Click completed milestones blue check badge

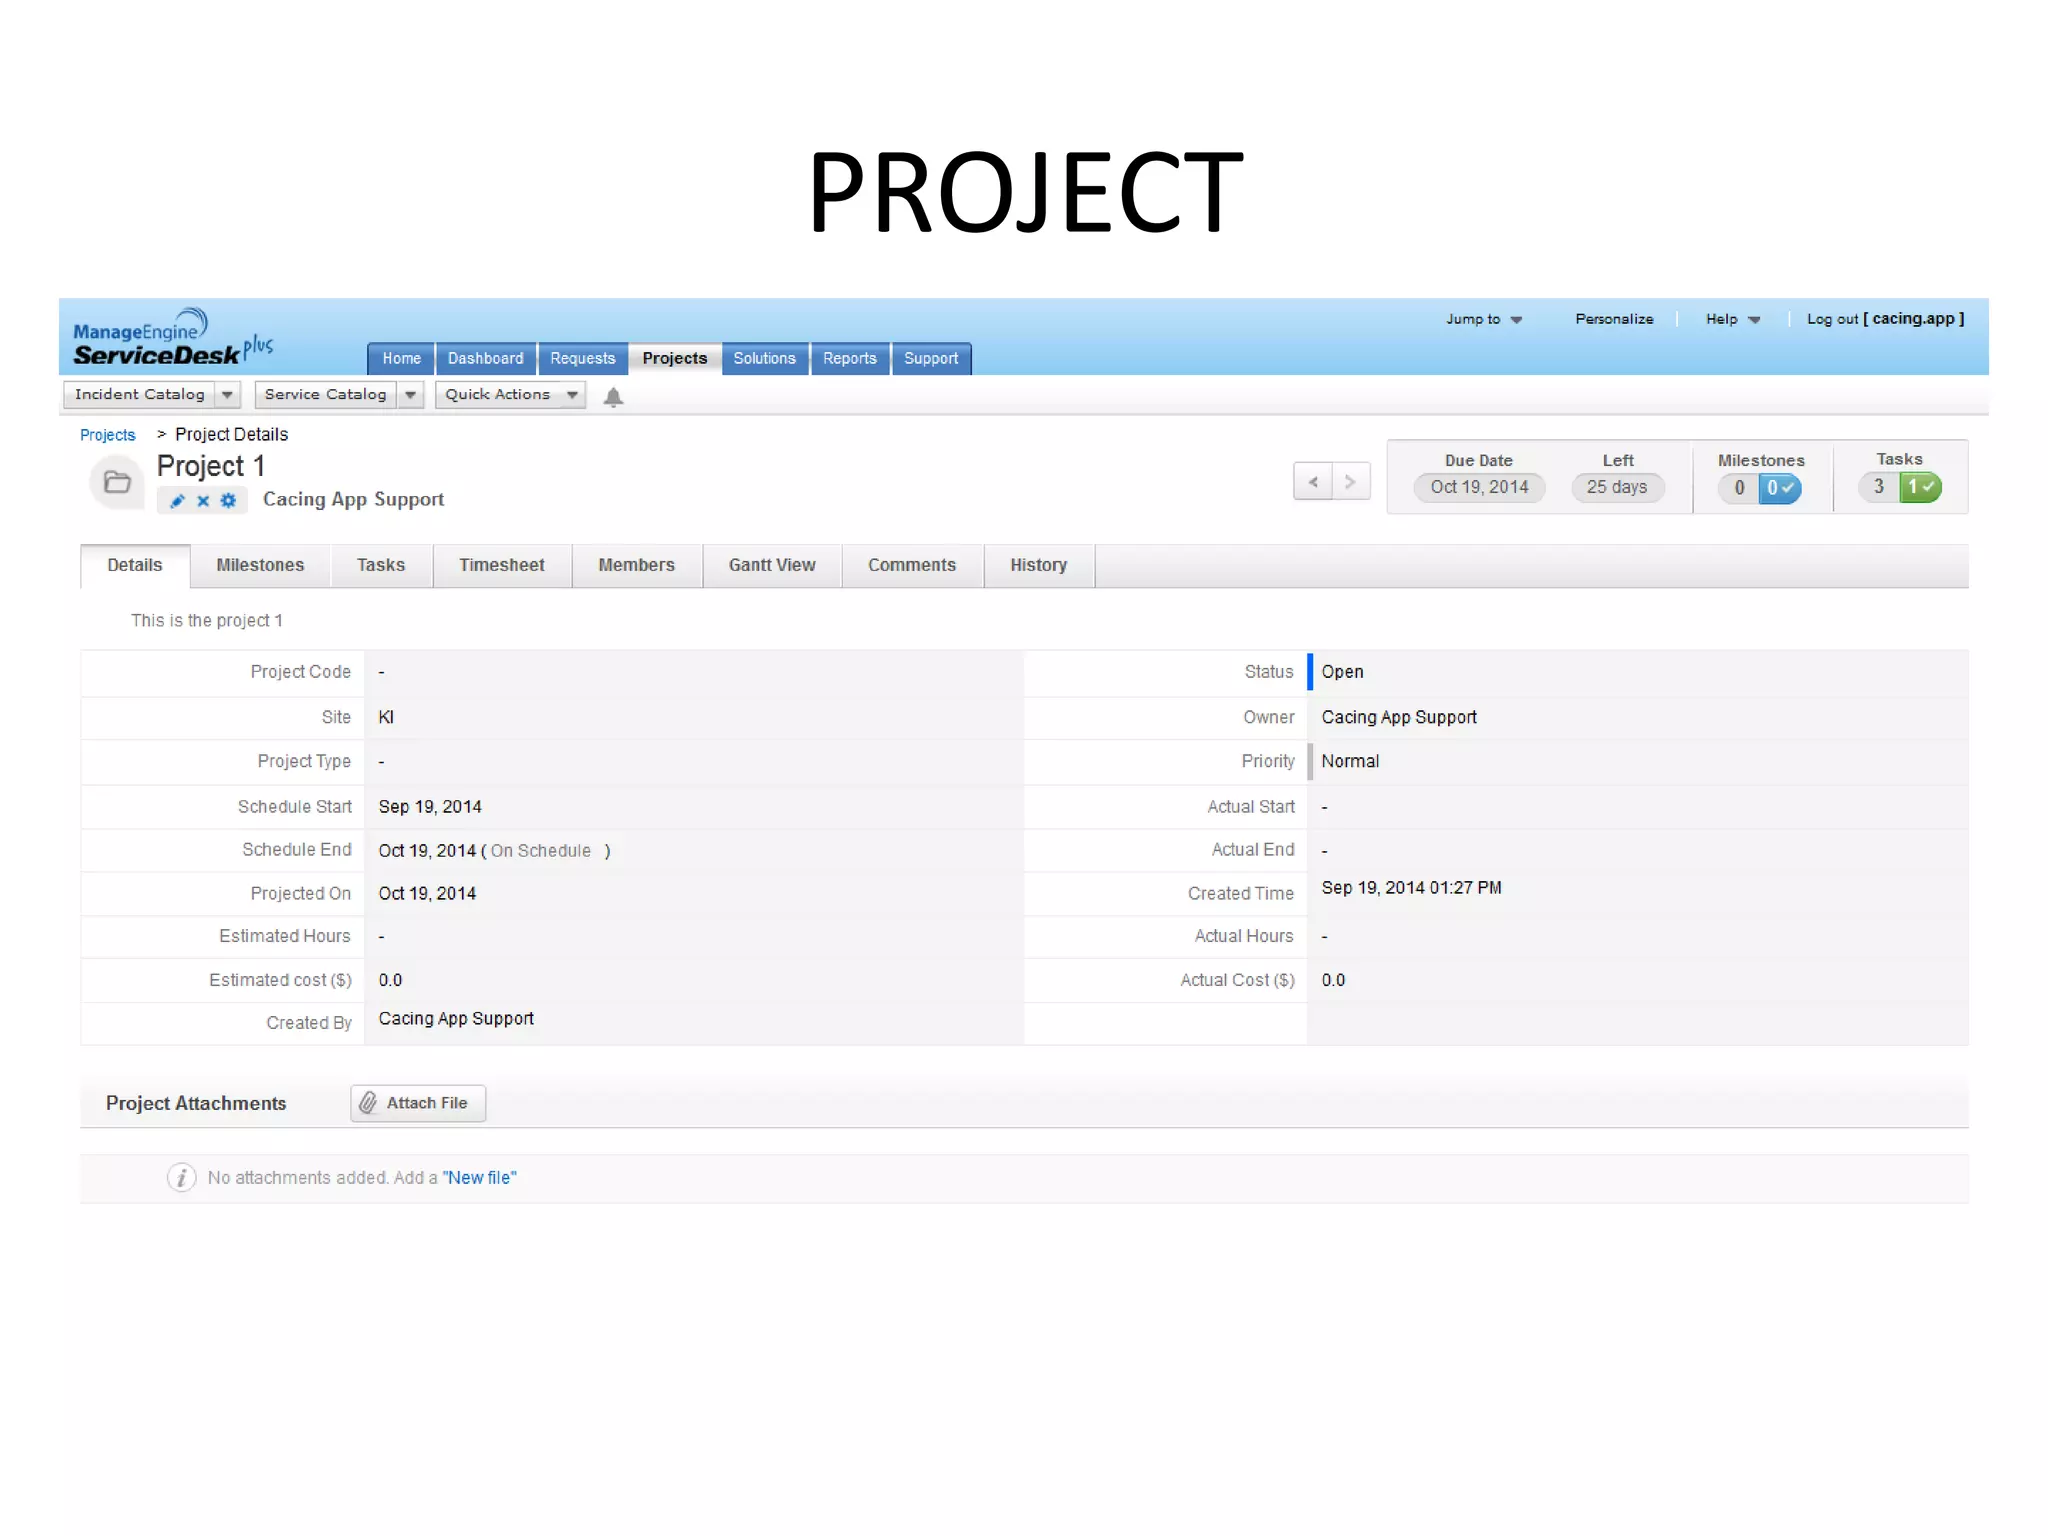point(1780,488)
